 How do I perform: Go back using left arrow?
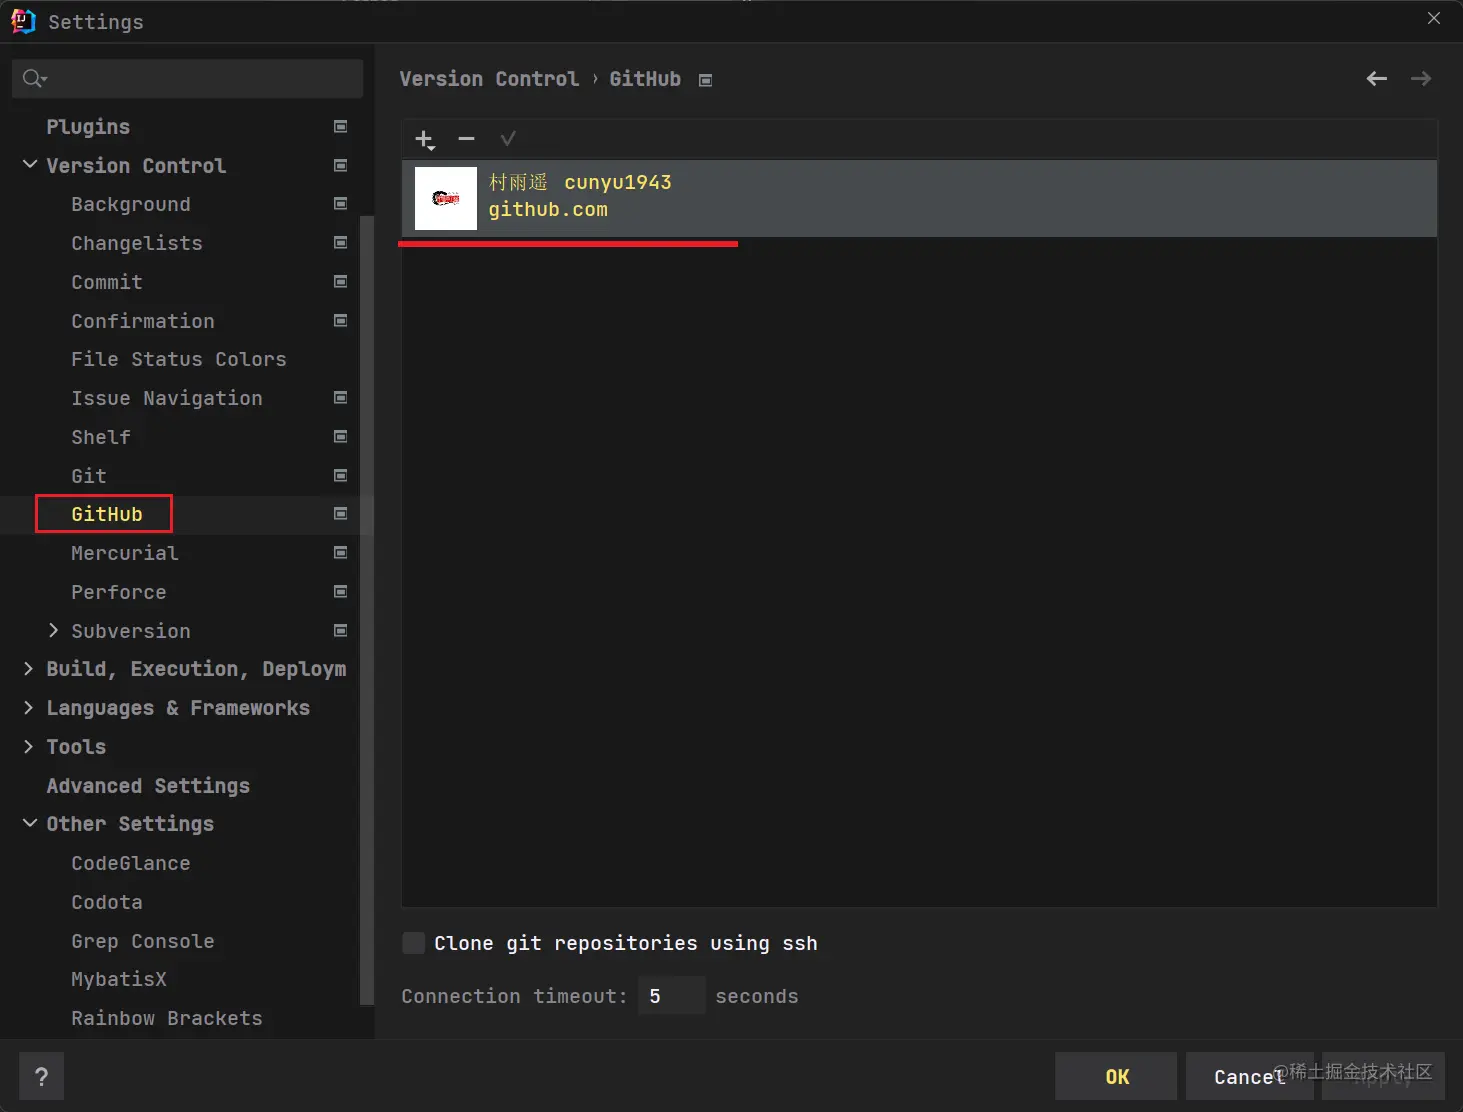pos(1377,78)
